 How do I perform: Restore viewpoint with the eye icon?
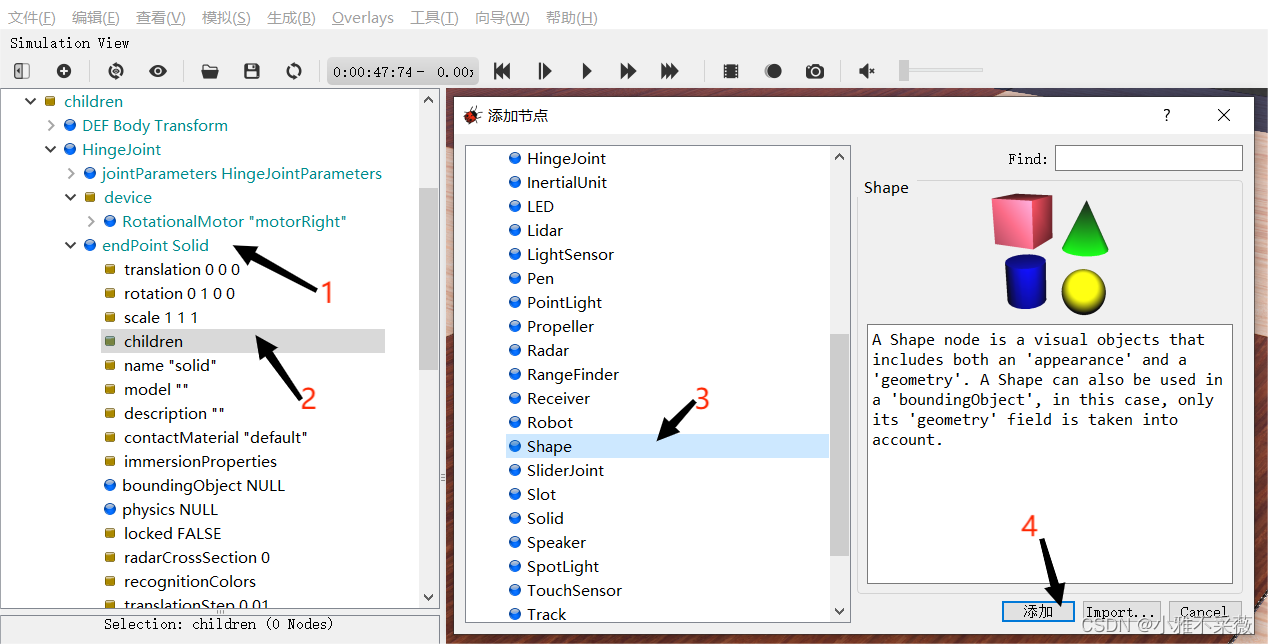click(158, 71)
